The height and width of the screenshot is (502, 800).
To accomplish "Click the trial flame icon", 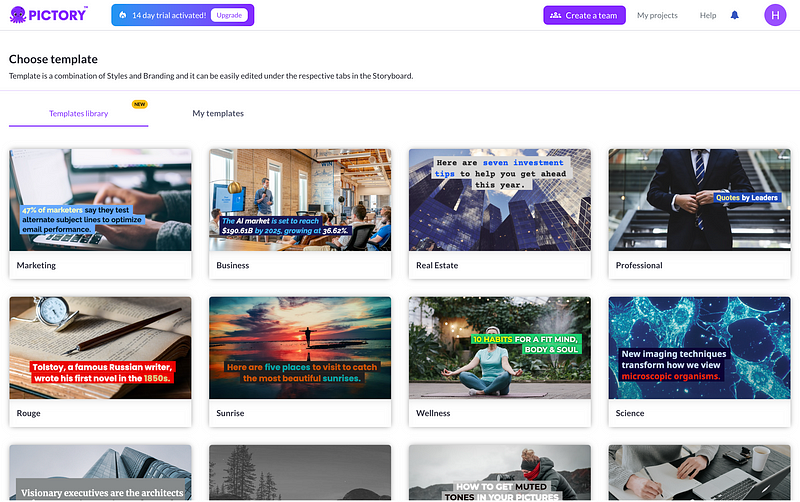I will point(122,15).
